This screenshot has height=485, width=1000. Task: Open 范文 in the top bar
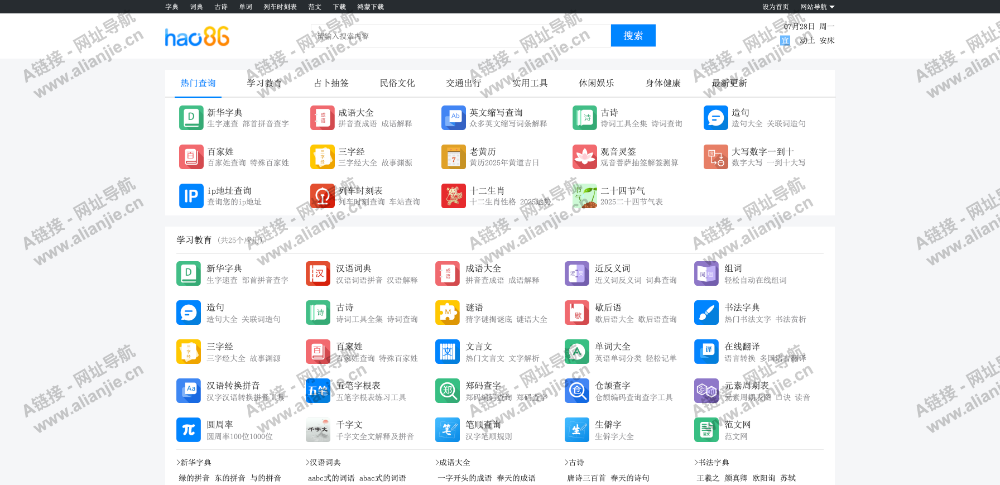click(315, 7)
